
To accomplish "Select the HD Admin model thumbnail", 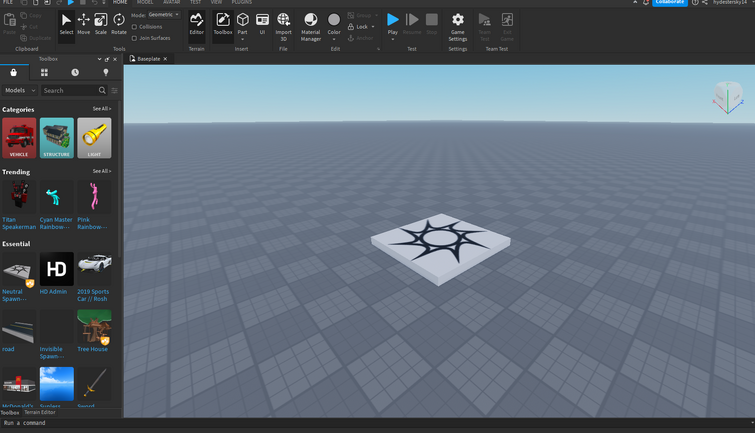I will (57, 269).
